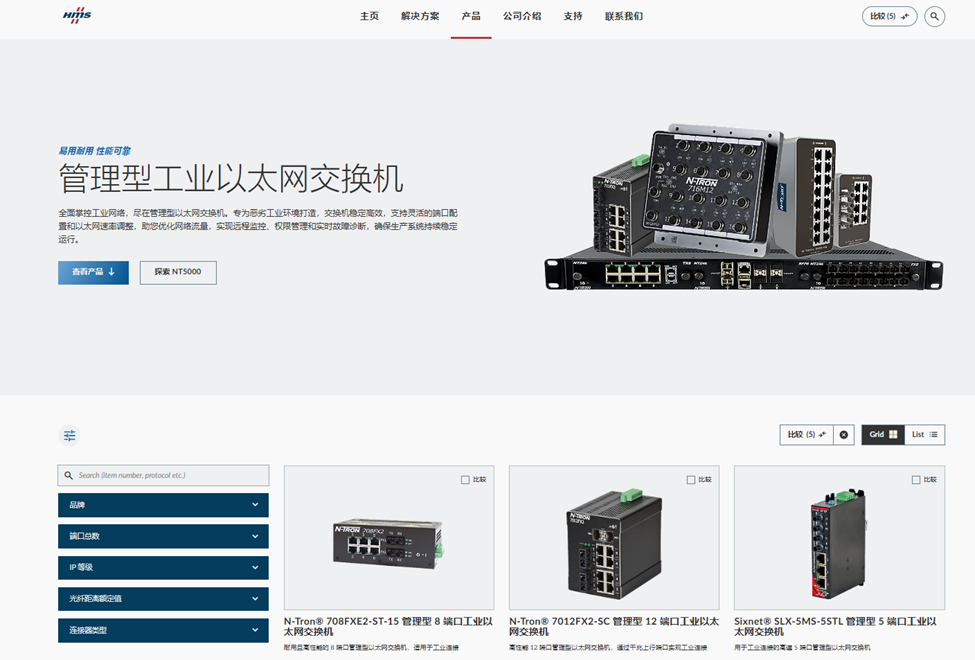Open the 支持 menu

click(573, 16)
